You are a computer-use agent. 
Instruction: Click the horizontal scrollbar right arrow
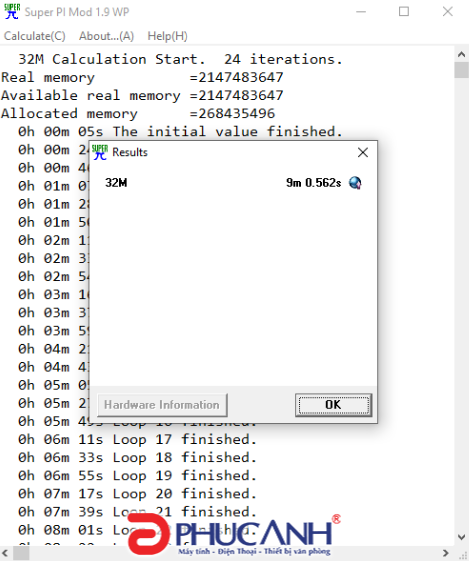[x=446, y=553]
